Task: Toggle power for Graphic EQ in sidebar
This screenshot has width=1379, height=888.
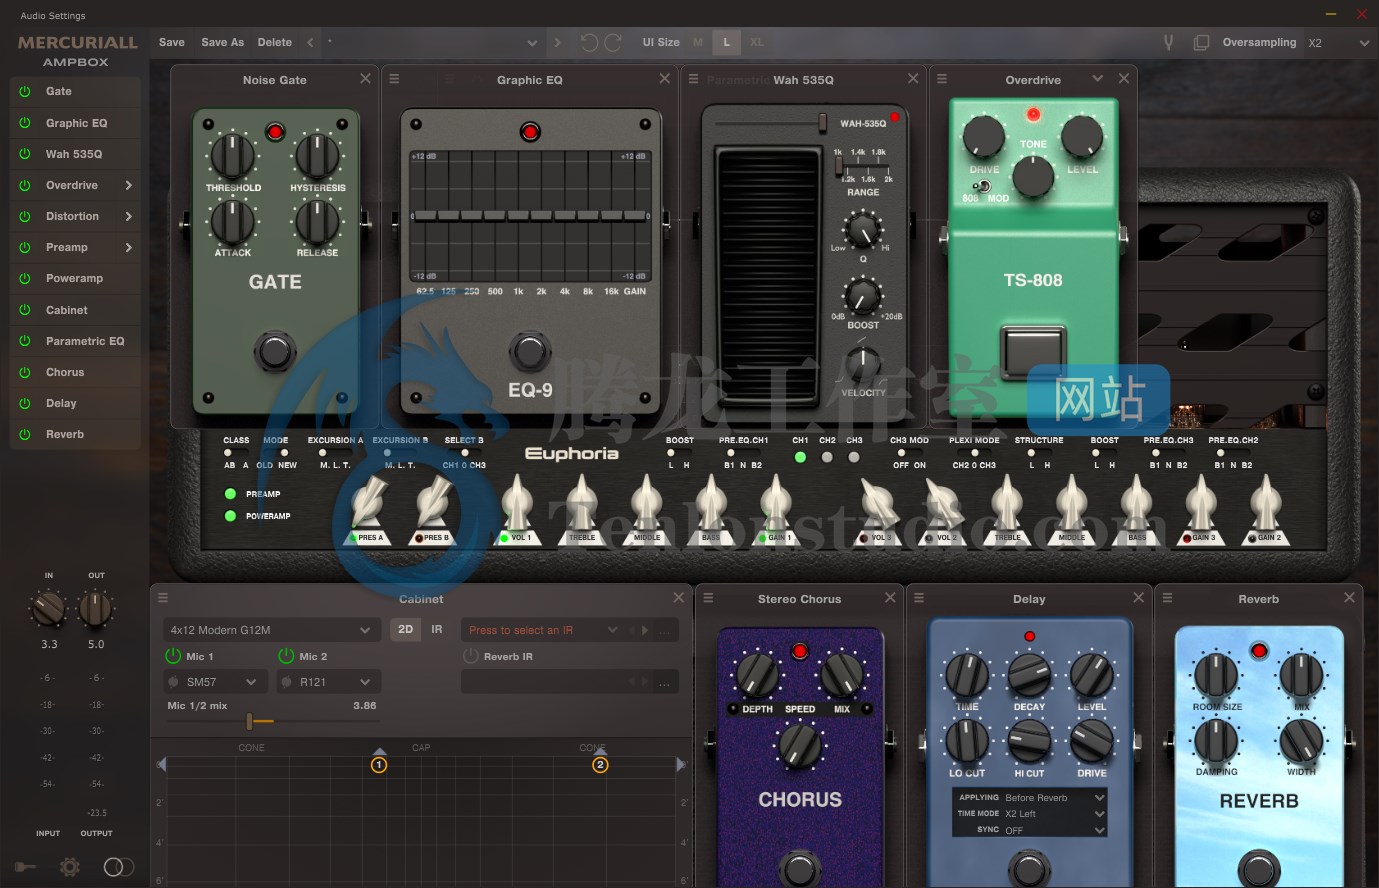Action: pyautogui.click(x=25, y=123)
